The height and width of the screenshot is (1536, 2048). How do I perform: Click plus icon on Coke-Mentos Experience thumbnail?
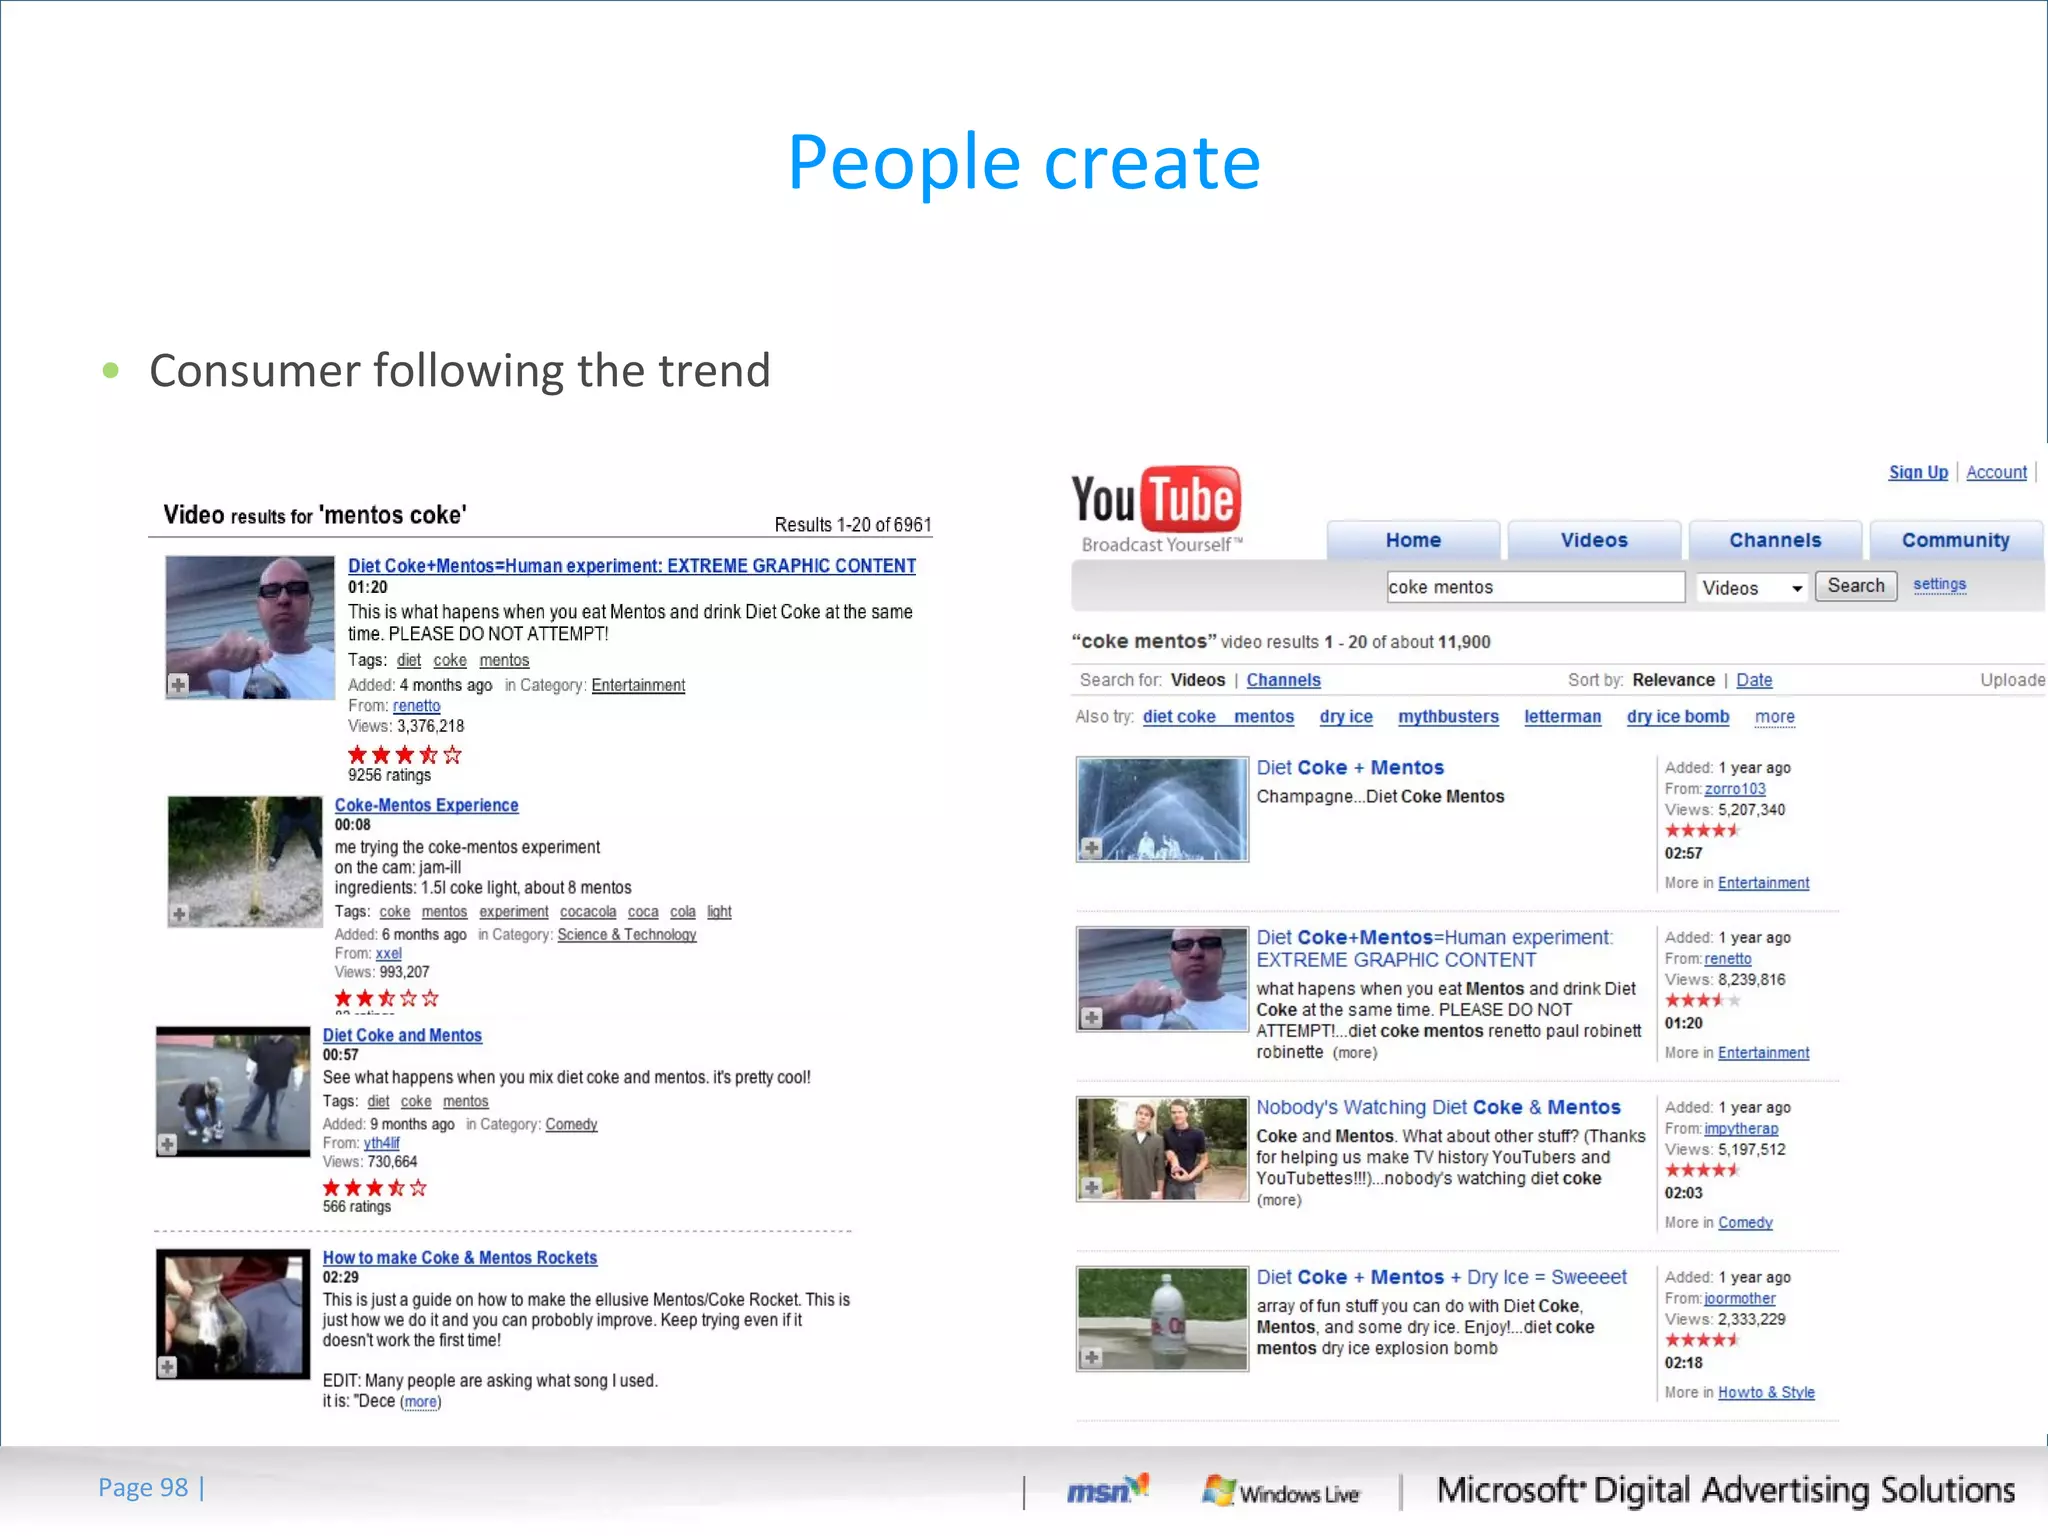[x=179, y=914]
